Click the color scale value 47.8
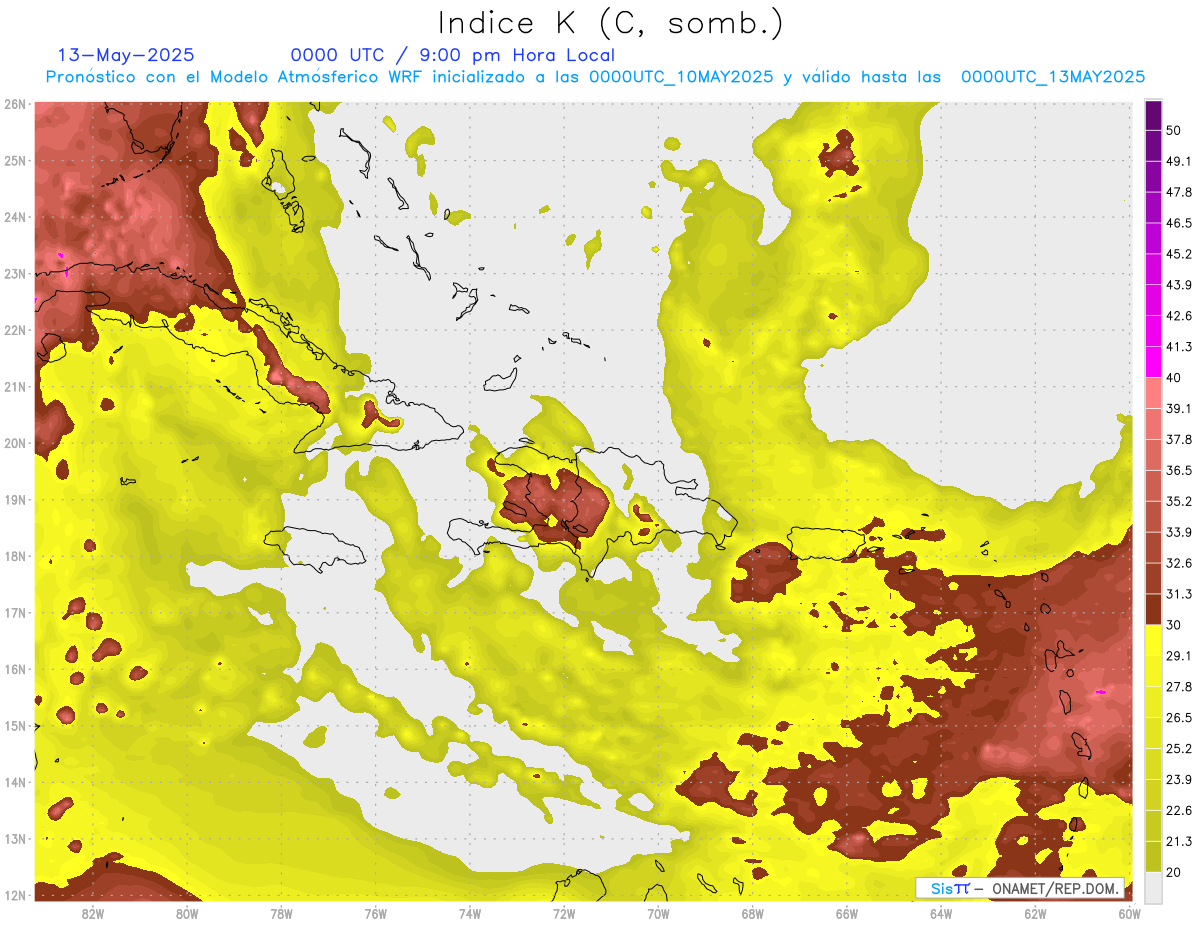Screen dimensions: 1200x927 [x=1180, y=192]
